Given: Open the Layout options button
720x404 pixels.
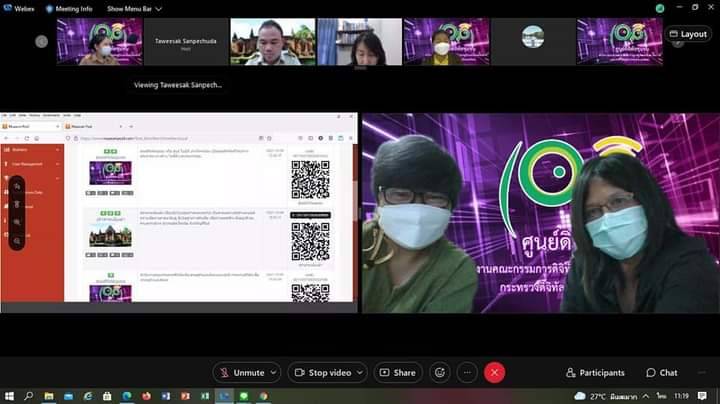Looking at the screenshot, I should (x=688, y=34).
